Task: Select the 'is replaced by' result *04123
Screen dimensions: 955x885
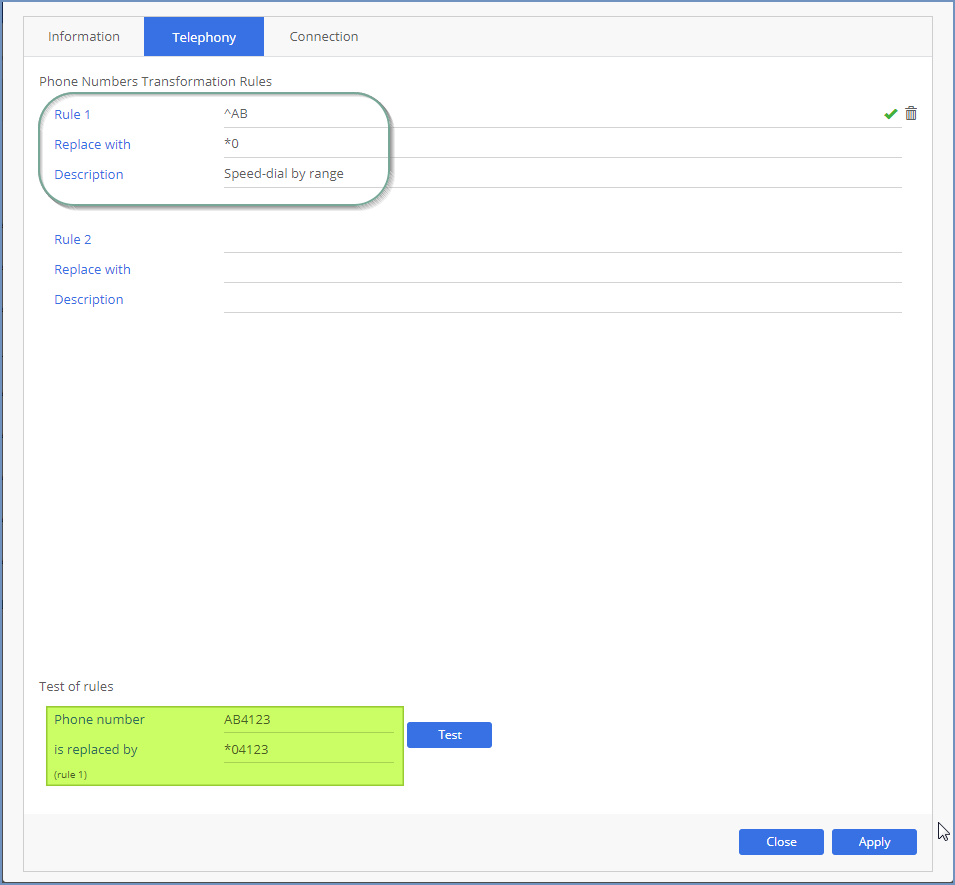Action: pos(308,750)
